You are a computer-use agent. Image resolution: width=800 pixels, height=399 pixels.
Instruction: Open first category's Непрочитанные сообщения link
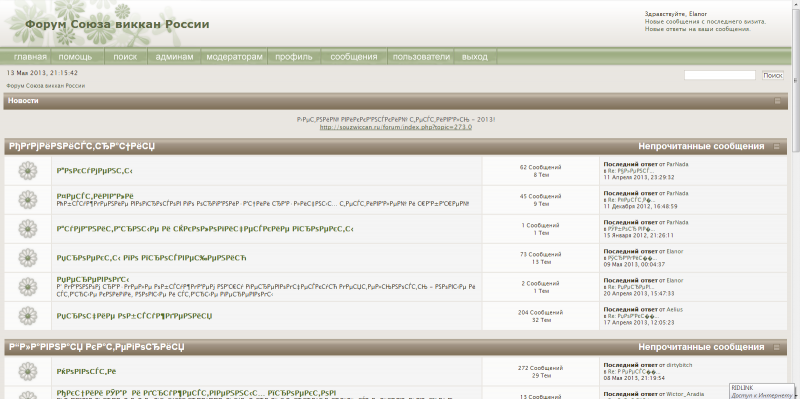tap(701, 147)
